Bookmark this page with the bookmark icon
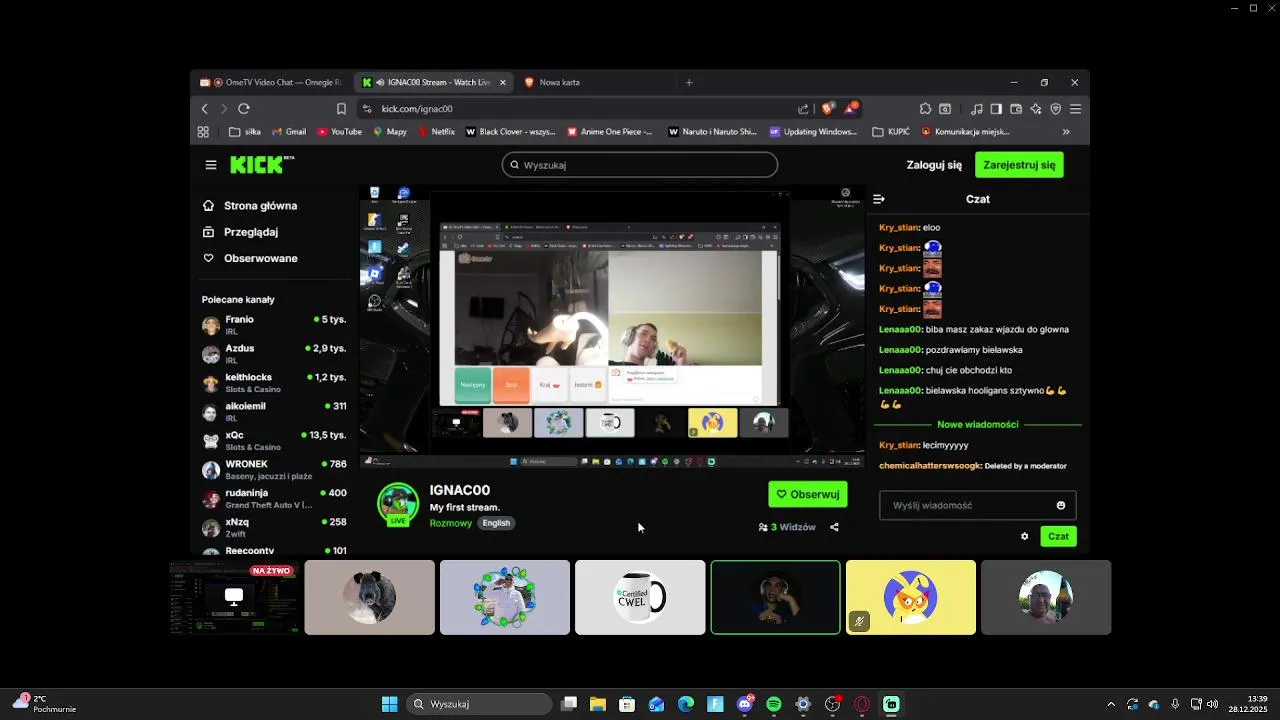This screenshot has width=1280, height=720. [341, 109]
